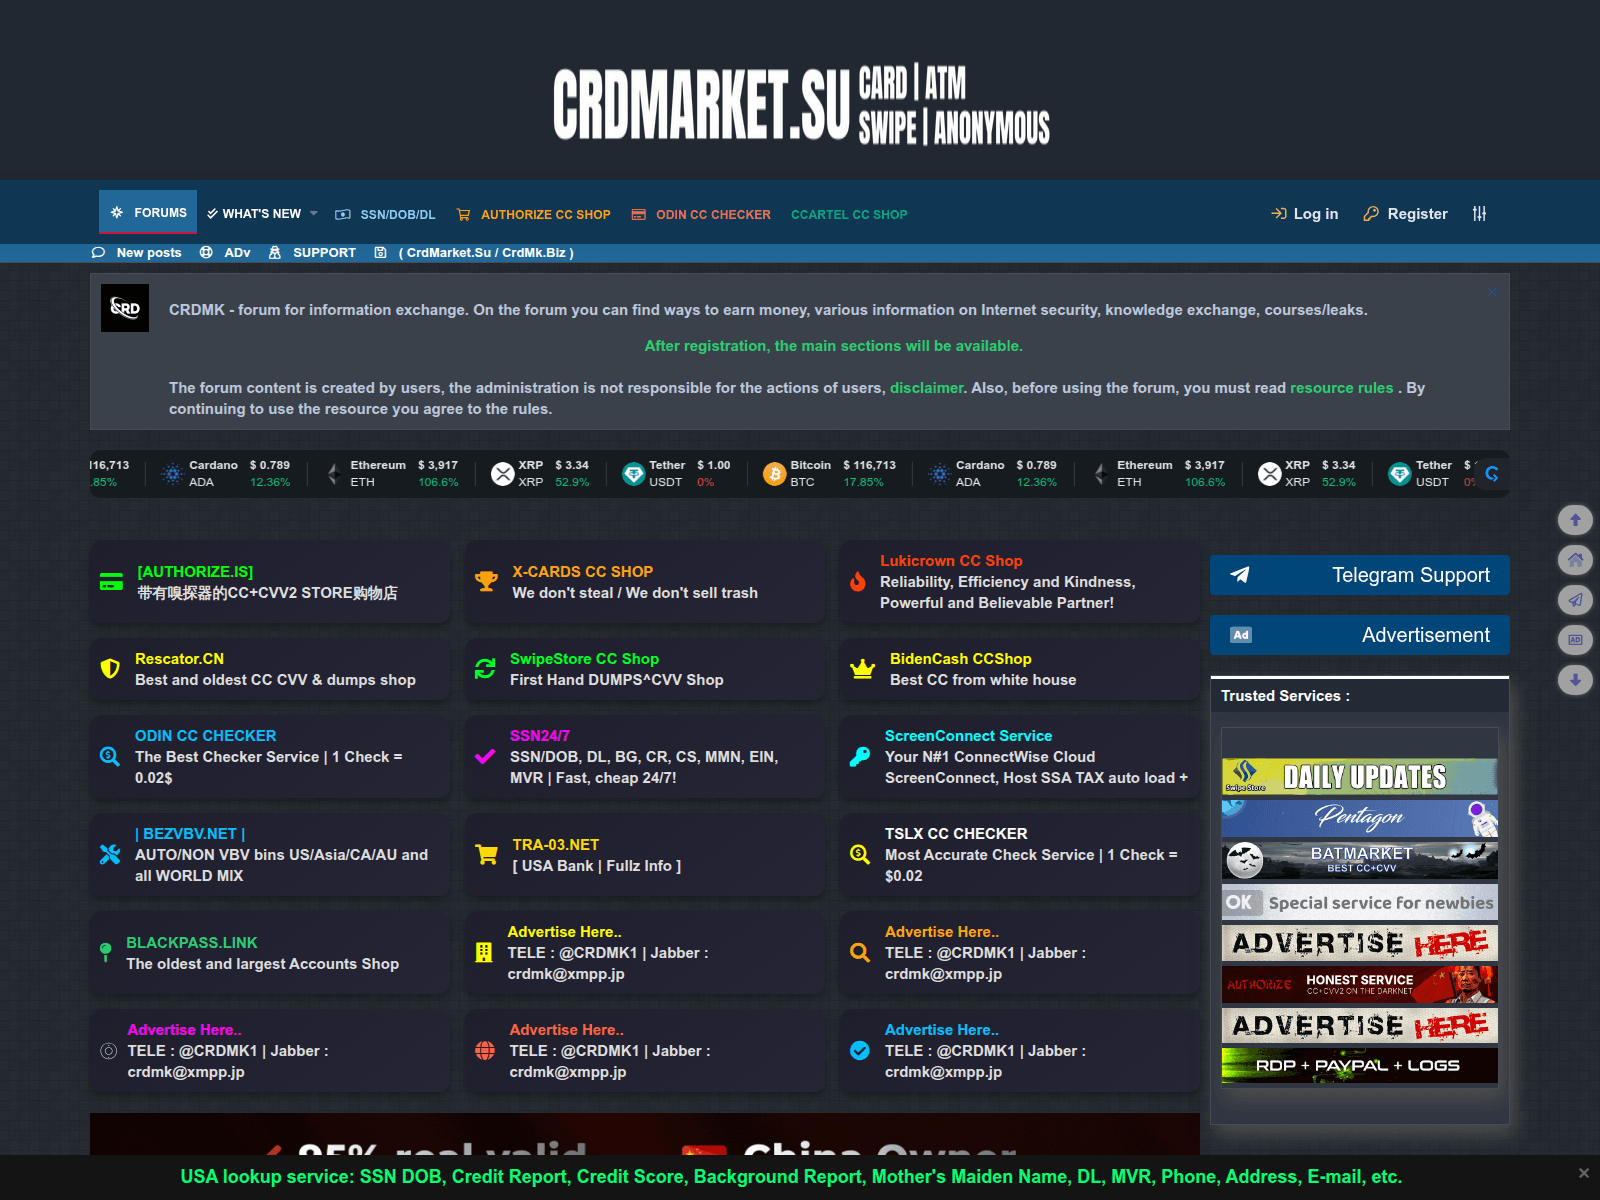Open the sliders settings icon beside Register
The width and height of the screenshot is (1600, 1200).
click(1479, 214)
